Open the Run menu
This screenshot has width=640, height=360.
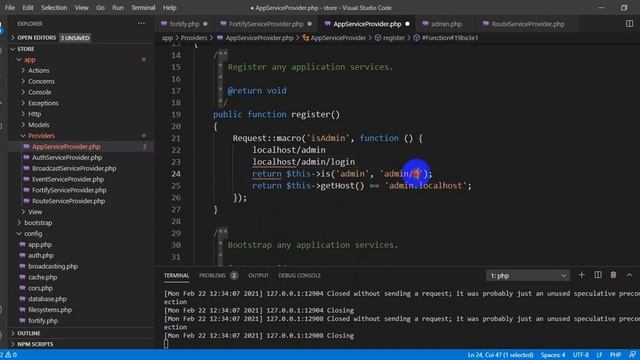coord(118,7)
